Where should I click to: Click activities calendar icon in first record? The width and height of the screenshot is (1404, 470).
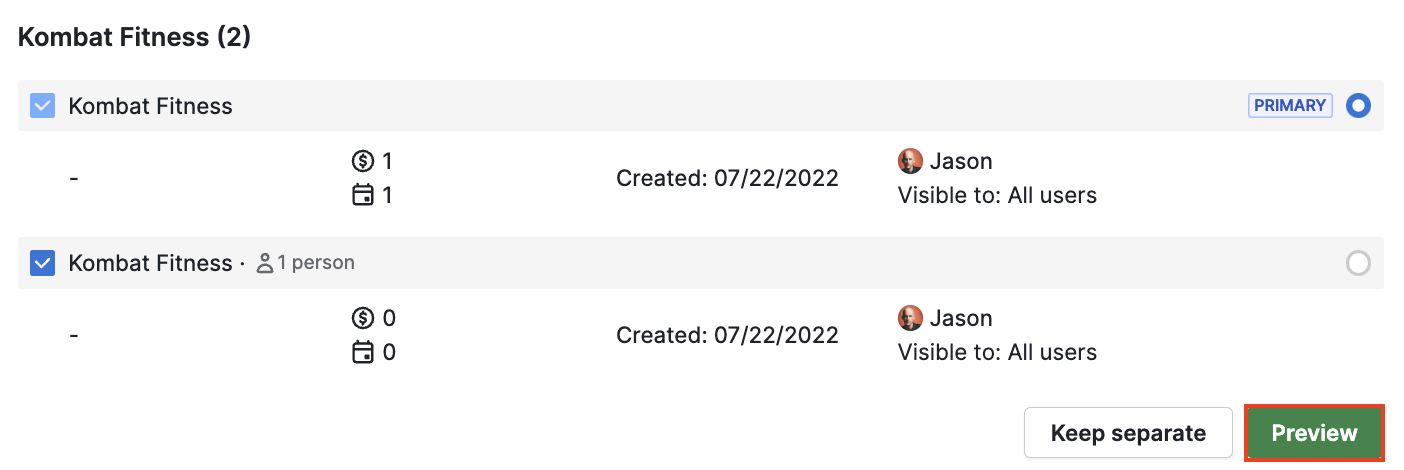[x=364, y=195]
